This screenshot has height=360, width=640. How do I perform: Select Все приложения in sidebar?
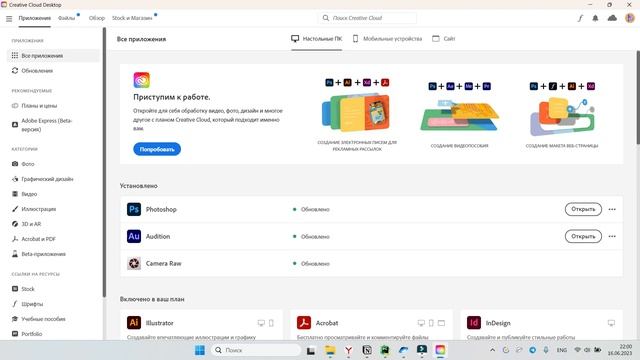pyautogui.click(x=53, y=56)
